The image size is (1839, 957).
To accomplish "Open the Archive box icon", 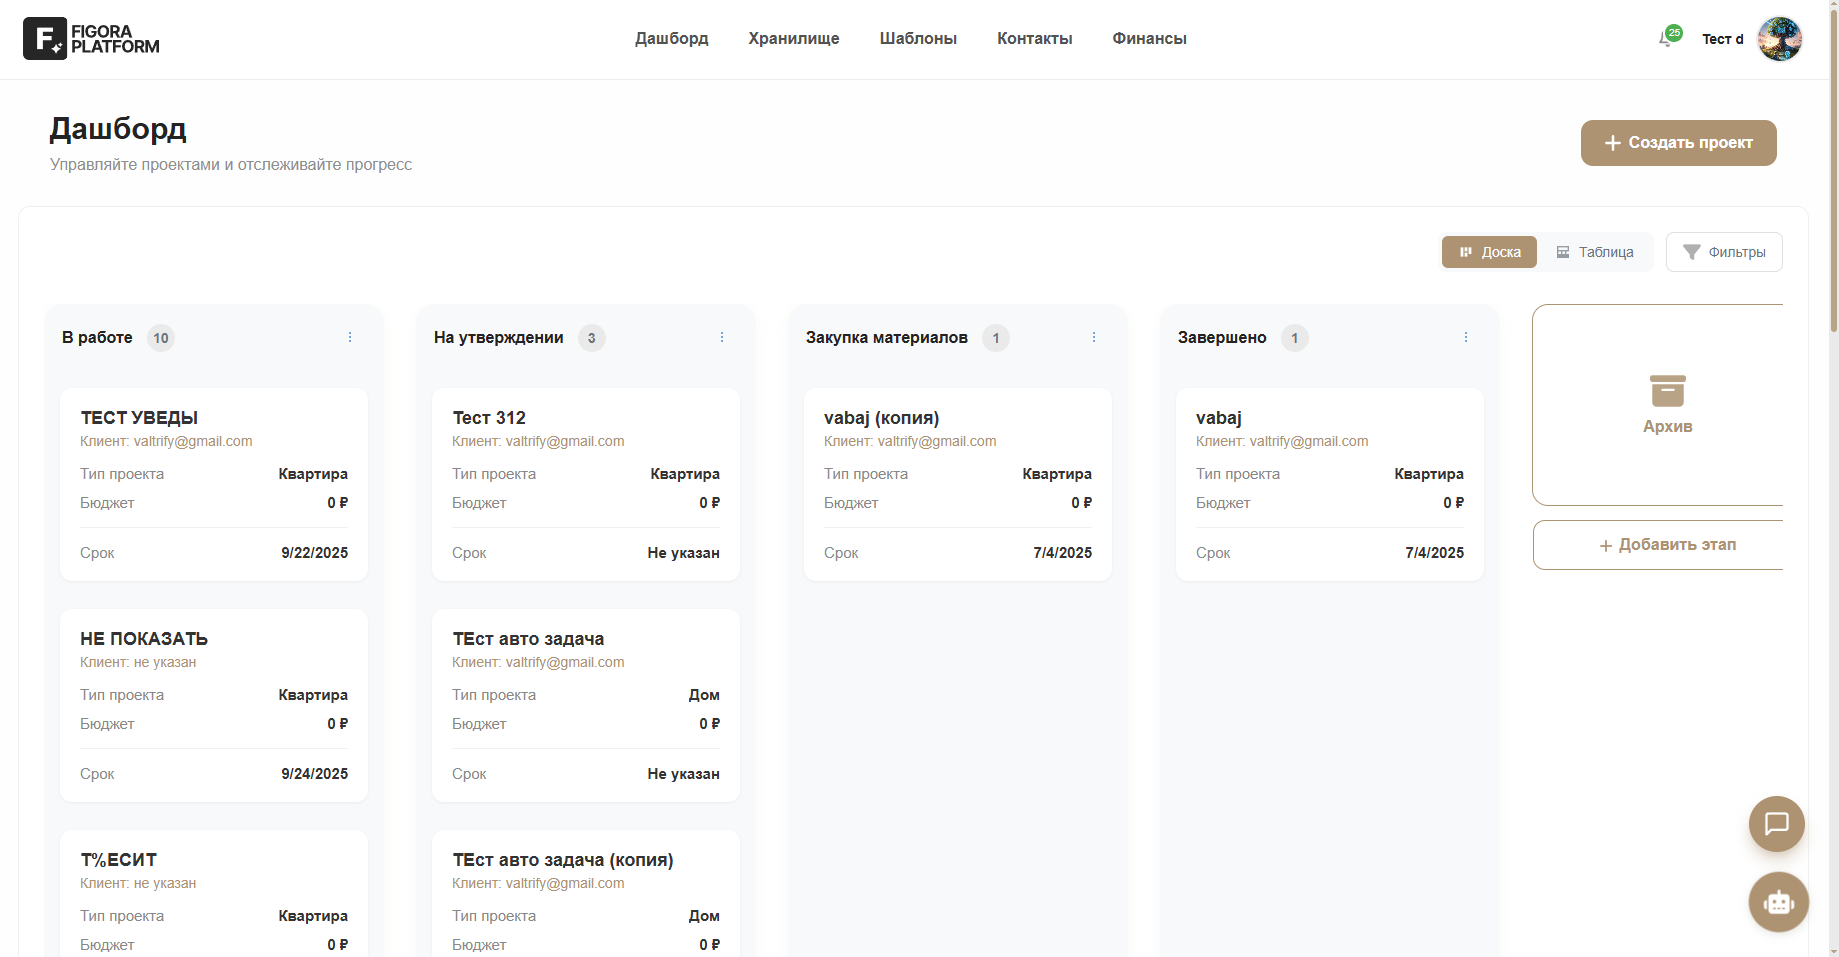I will point(1667,391).
